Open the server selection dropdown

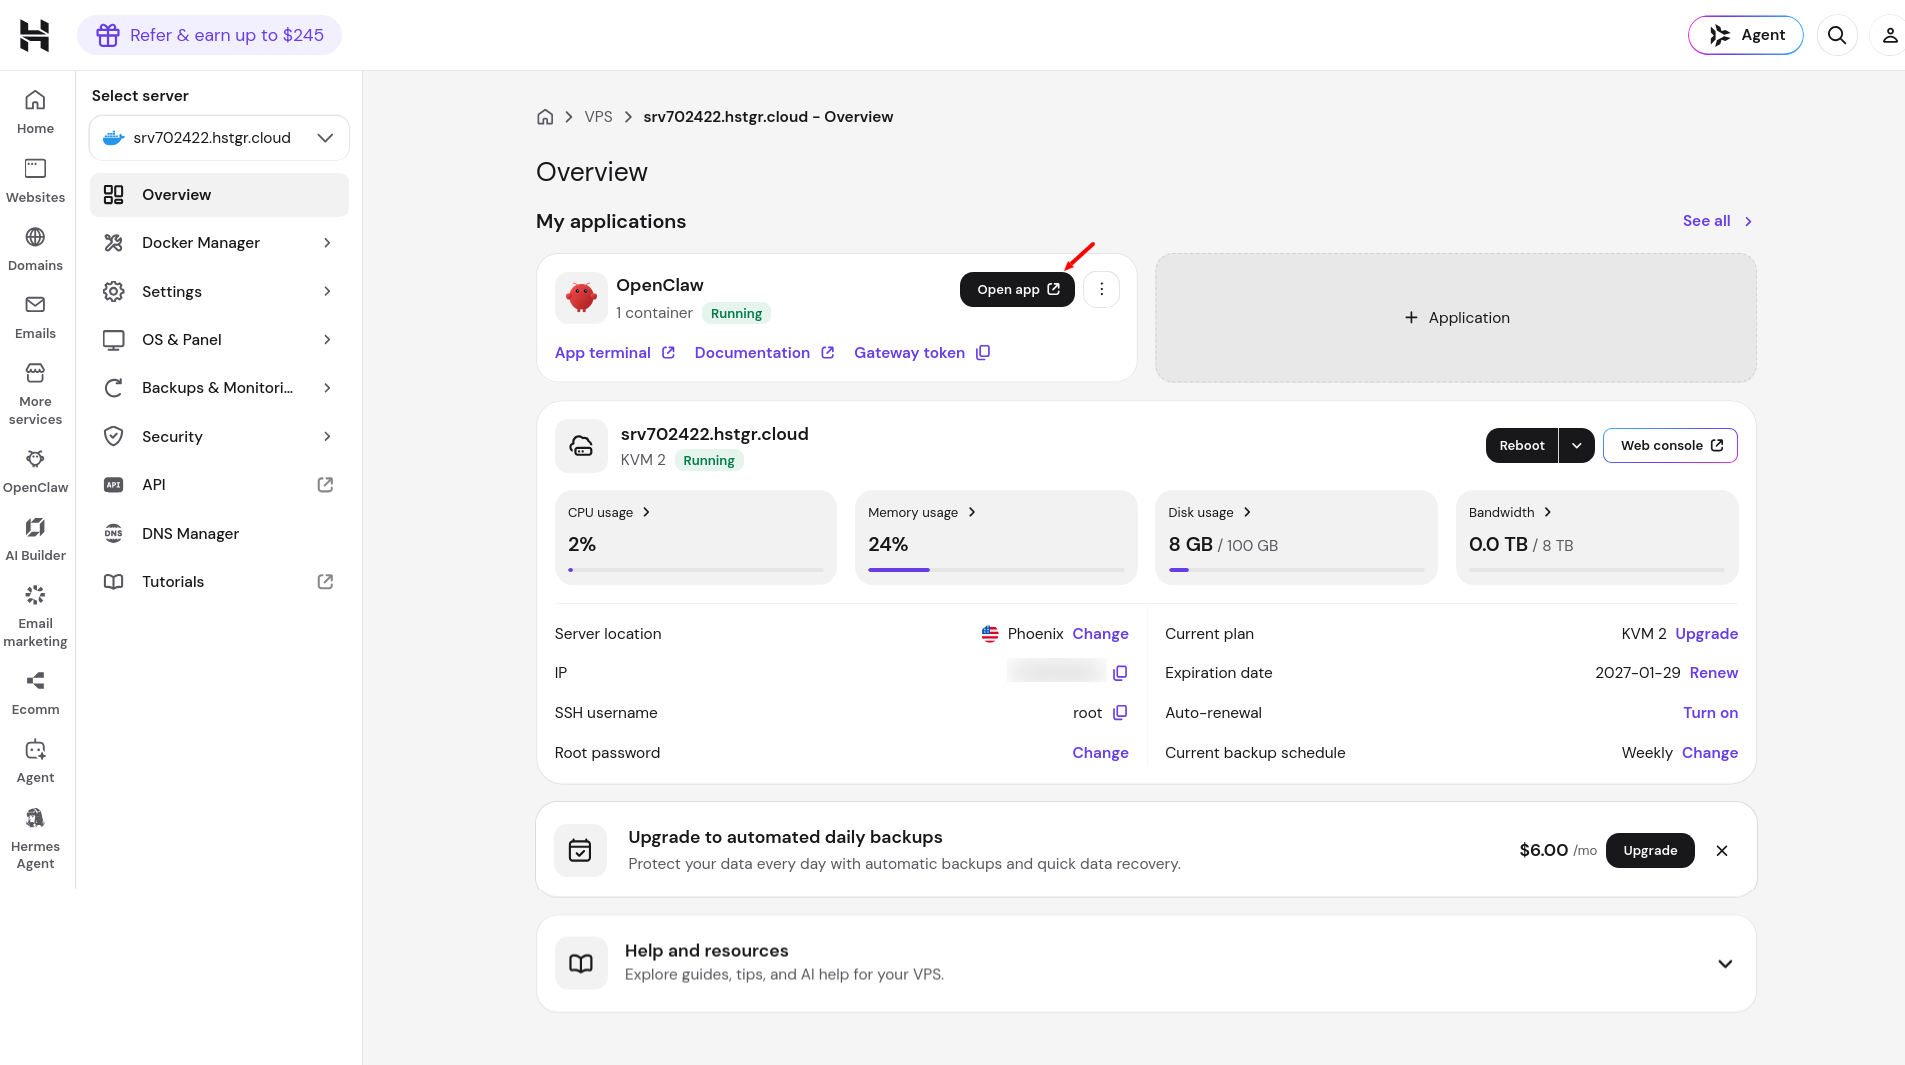click(219, 138)
